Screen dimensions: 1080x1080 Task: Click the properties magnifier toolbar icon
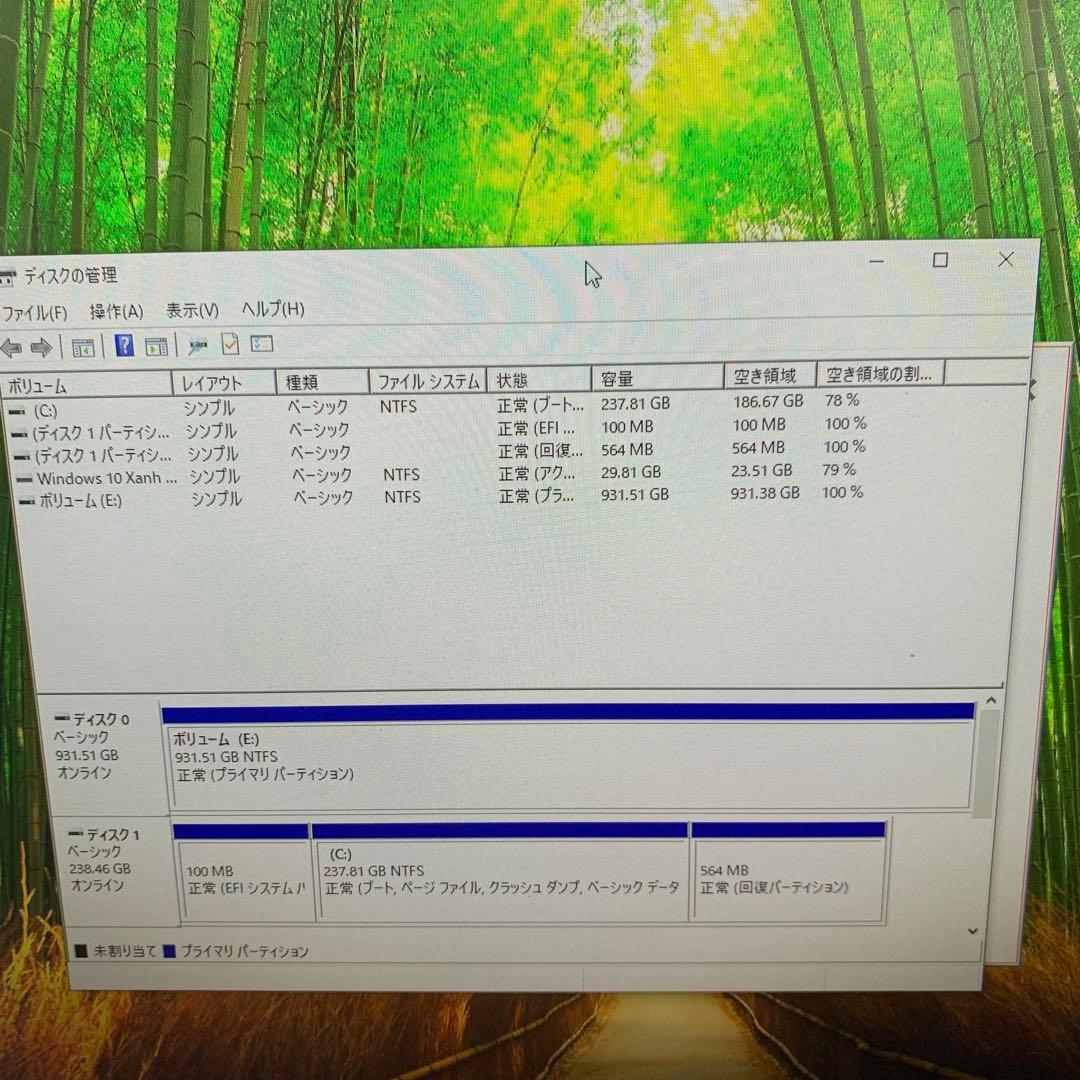pyautogui.click(x=197, y=345)
